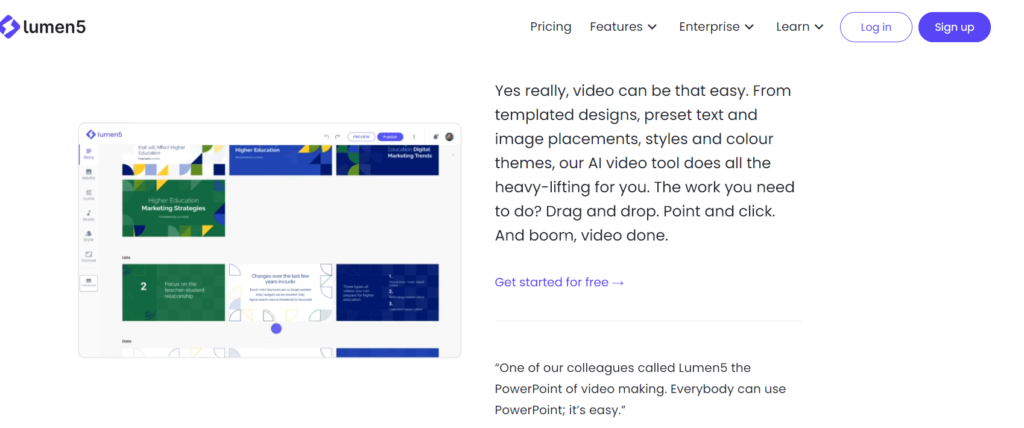Image resolution: width=1024 pixels, height=428 pixels.
Task: Click the notification bell icon in editor
Action: click(436, 137)
